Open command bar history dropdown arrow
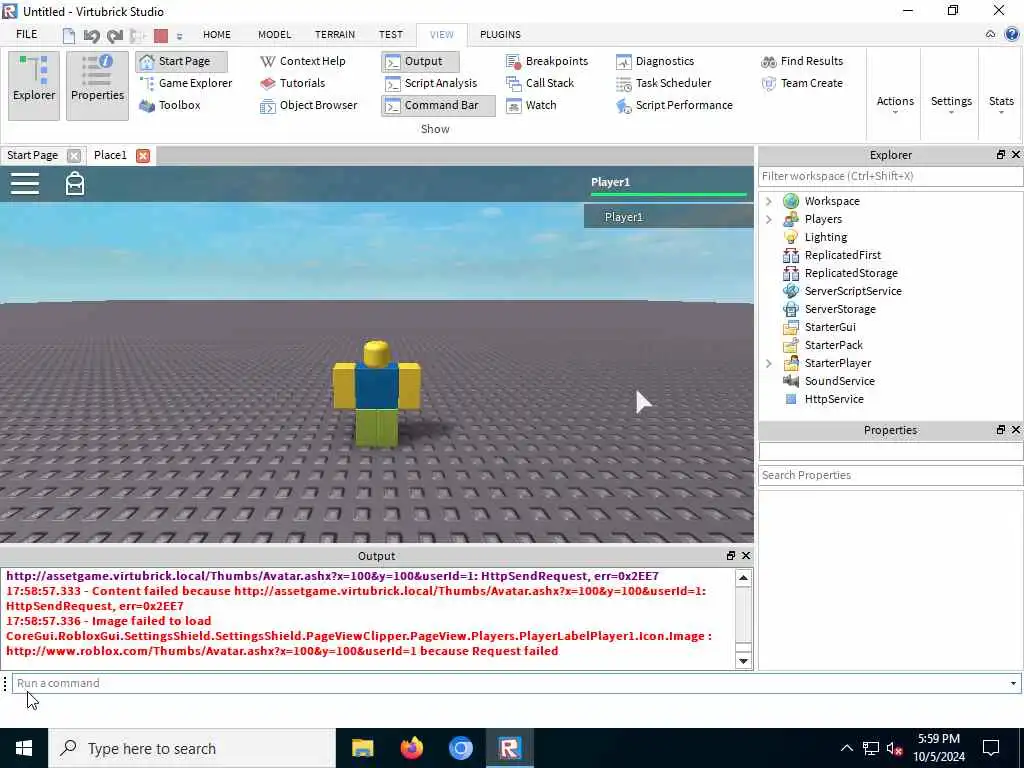This screenshot has height=768, width=1024. point(1013,684)
